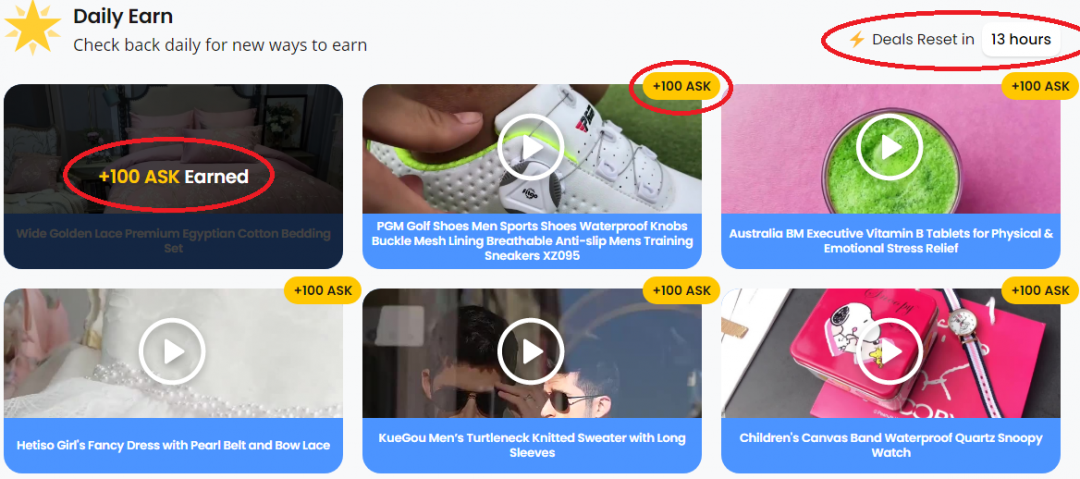Screen dimensions: 1080x479
Task: Click +100 ASK badge on golf shoes card
Action: [x=681, y=86]
